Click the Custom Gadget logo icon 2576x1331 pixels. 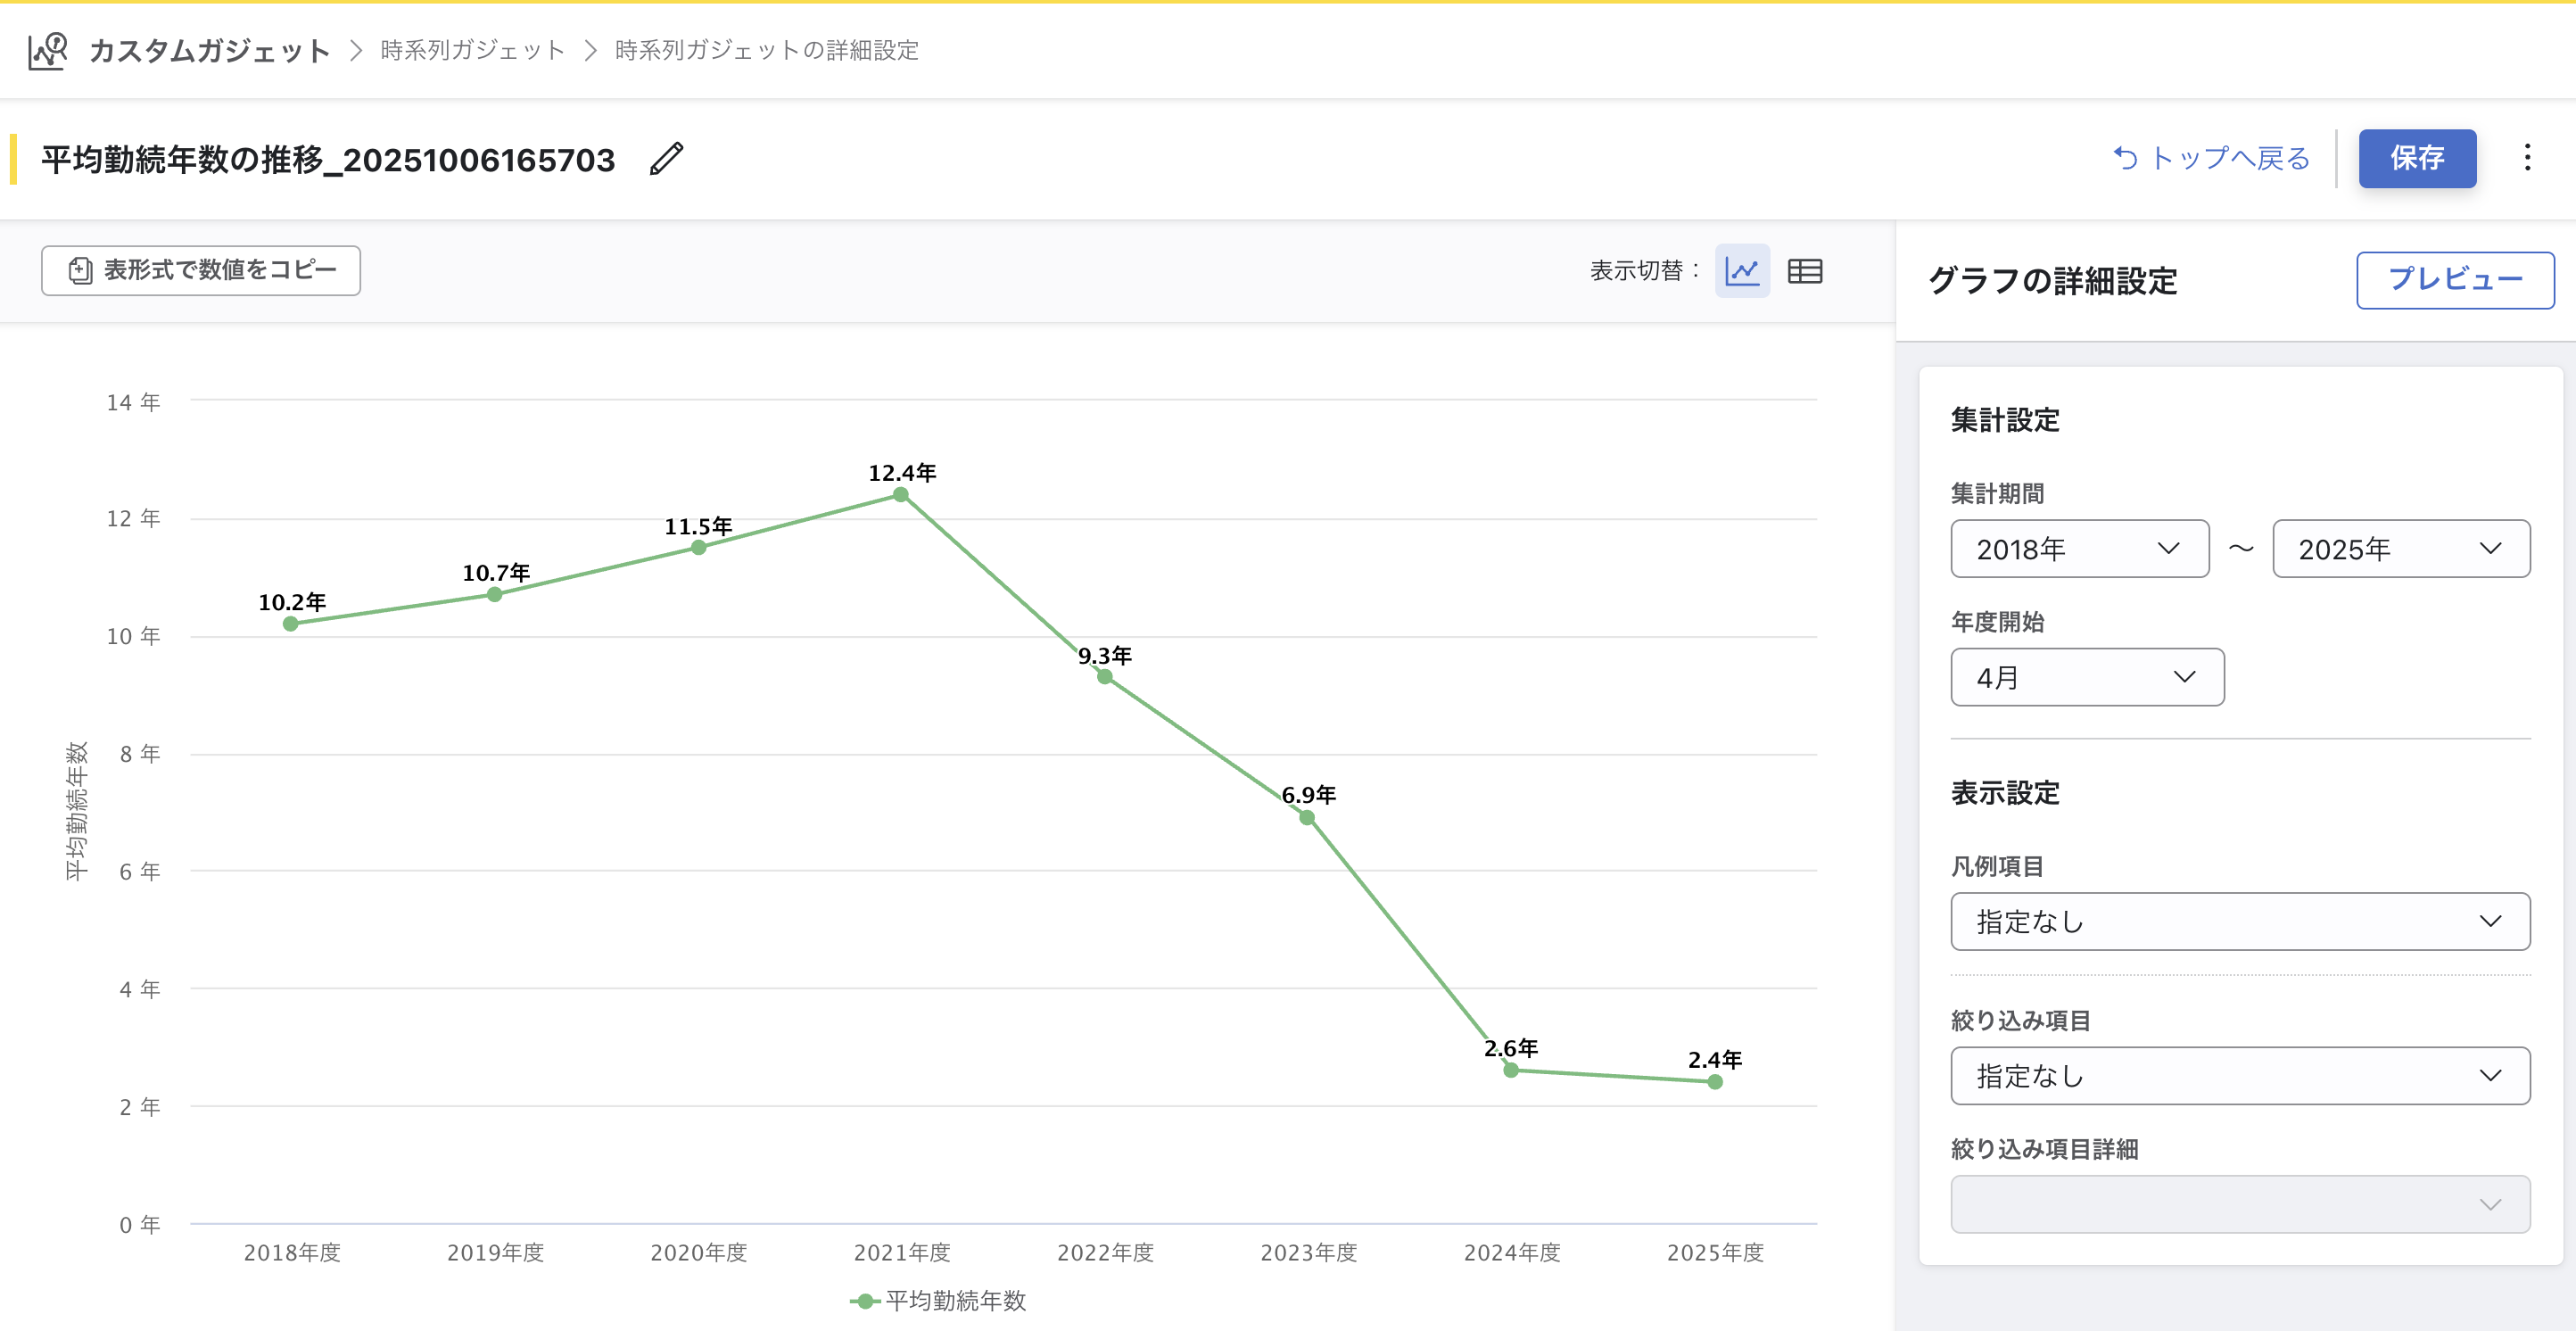pos(47,50)
